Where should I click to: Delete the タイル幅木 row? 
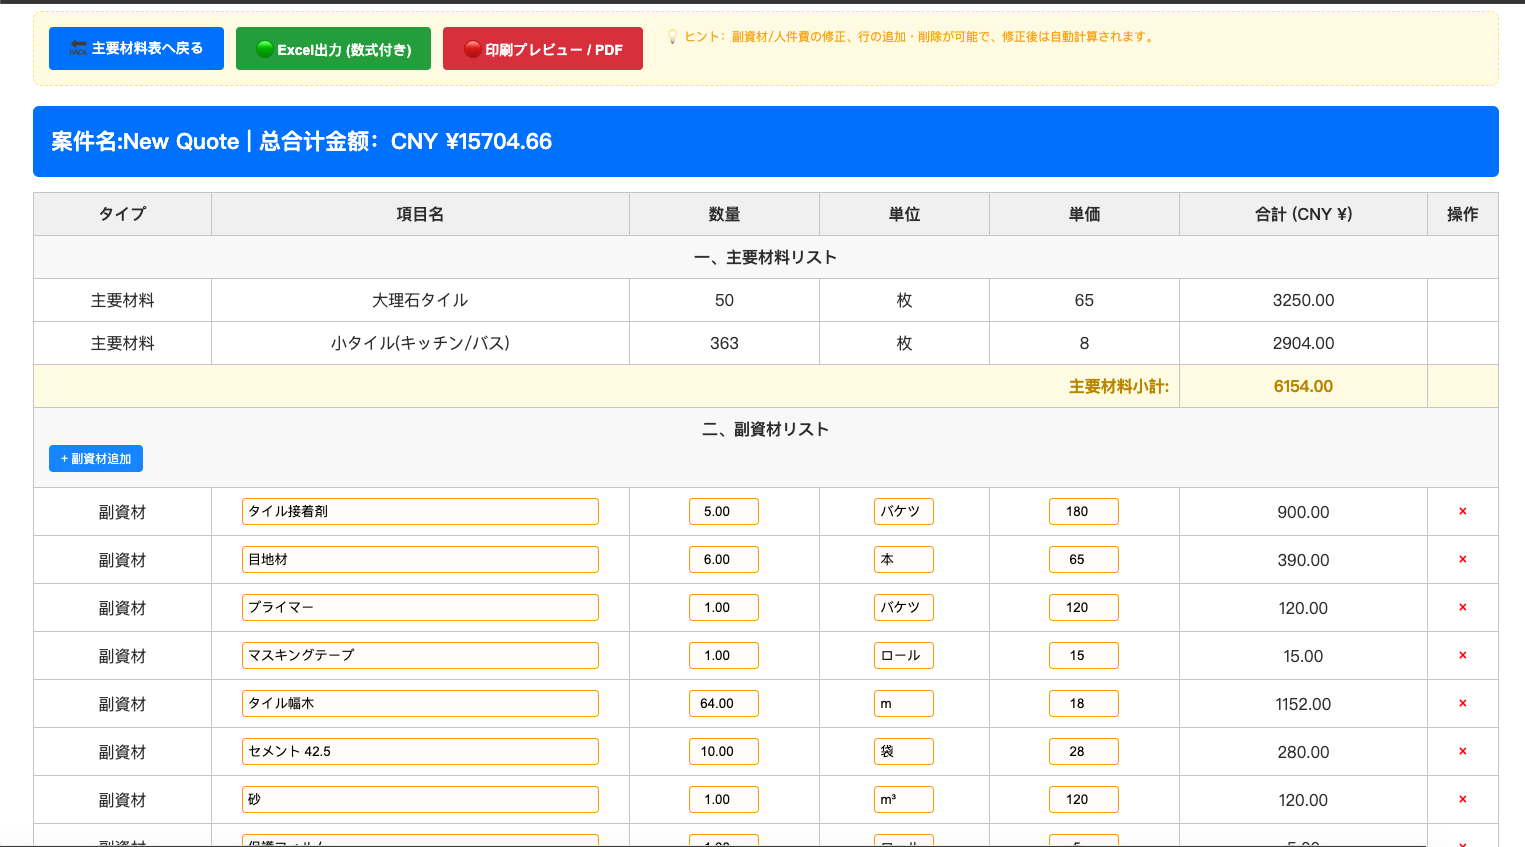pos(1462,703)
